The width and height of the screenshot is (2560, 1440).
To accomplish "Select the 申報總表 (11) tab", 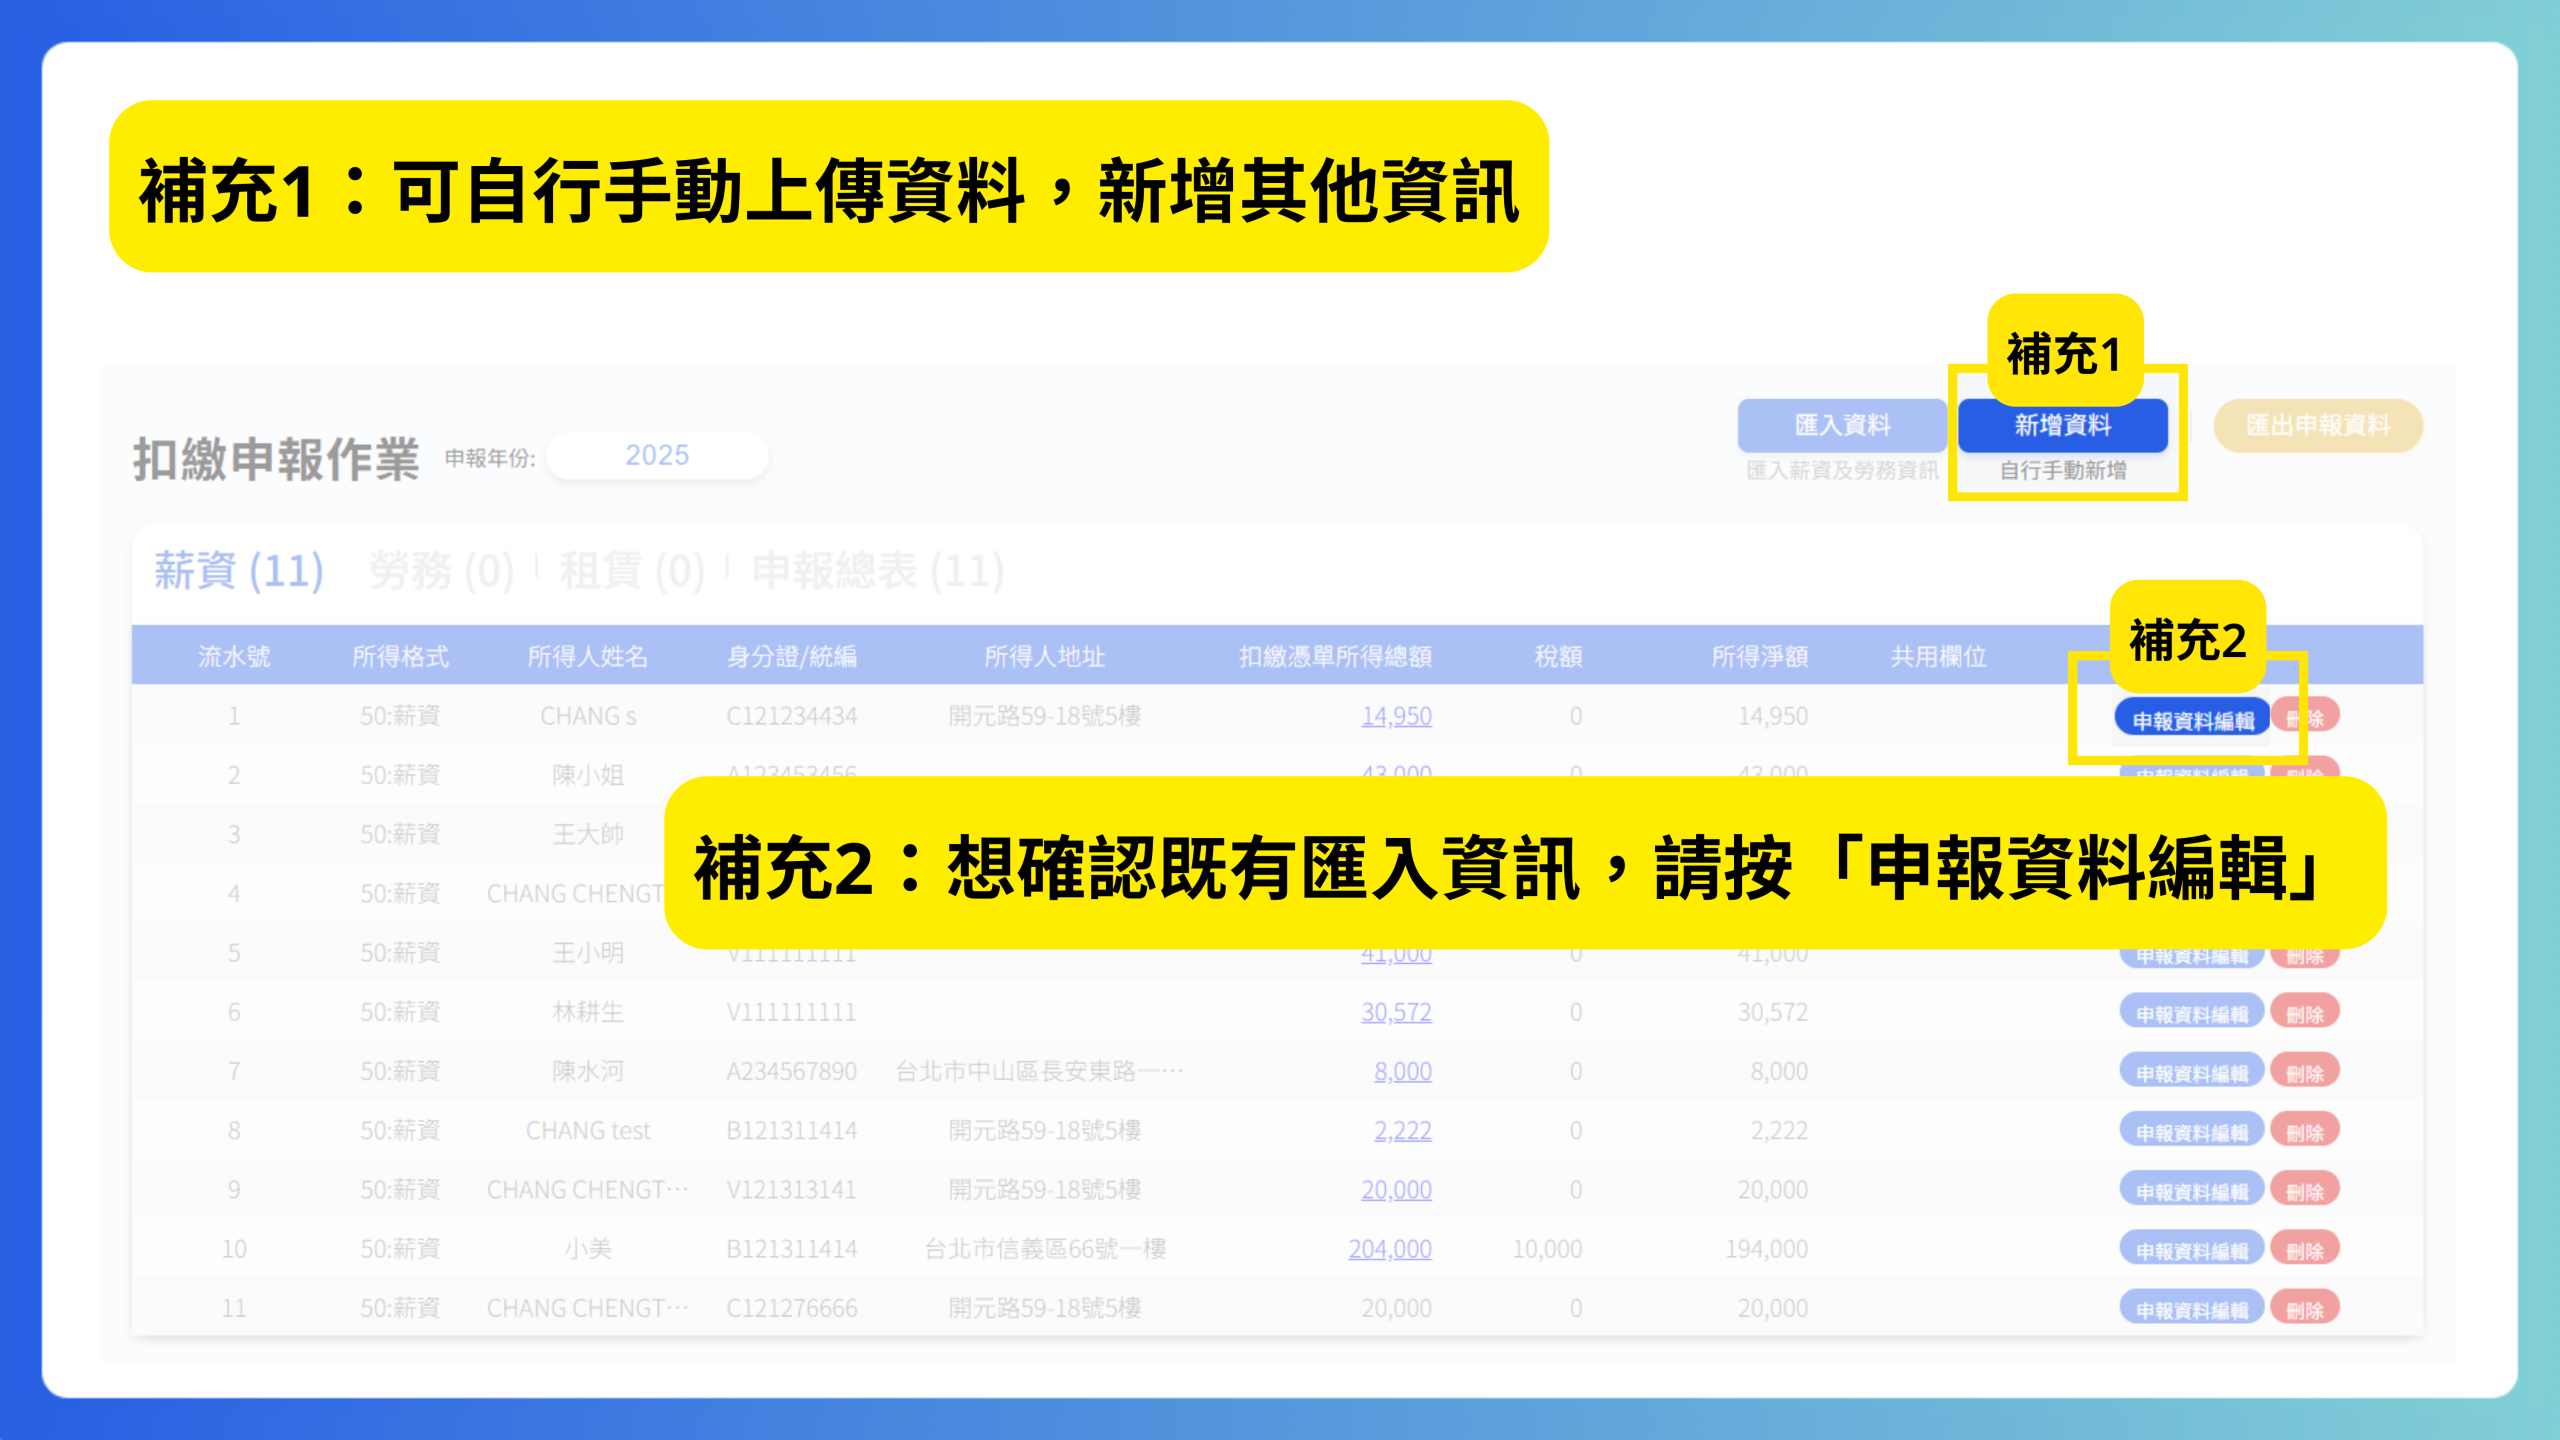I will click(877, 571).
